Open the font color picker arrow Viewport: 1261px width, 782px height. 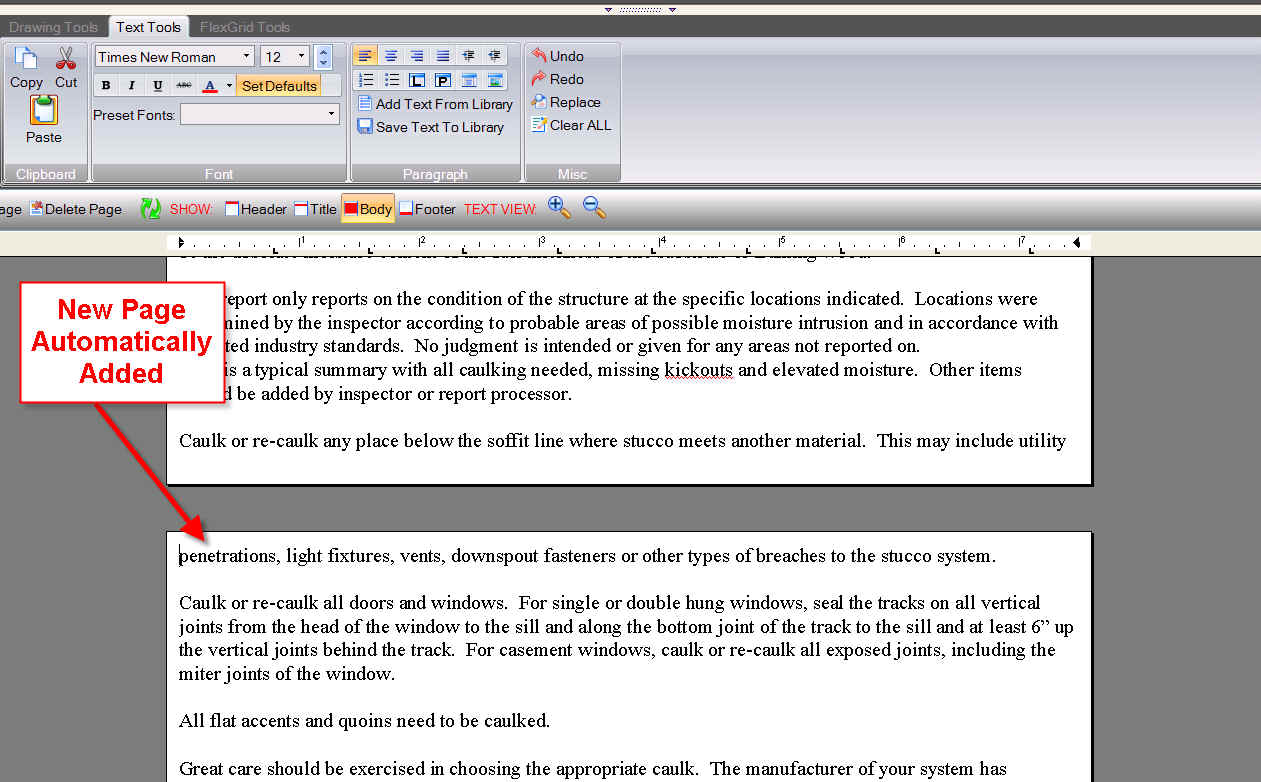[229, 86]
